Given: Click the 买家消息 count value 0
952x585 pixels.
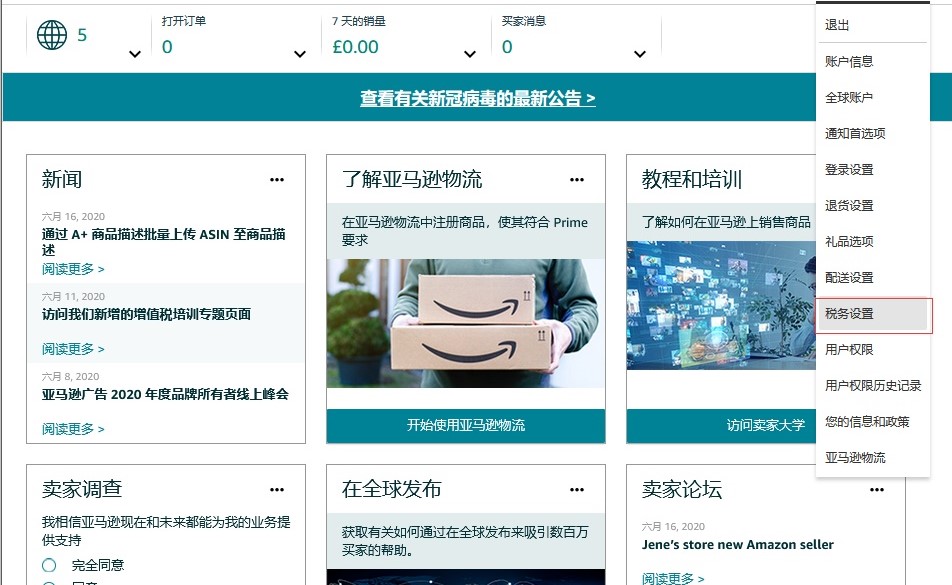Looking at the screenshot, I should [507, 47].
